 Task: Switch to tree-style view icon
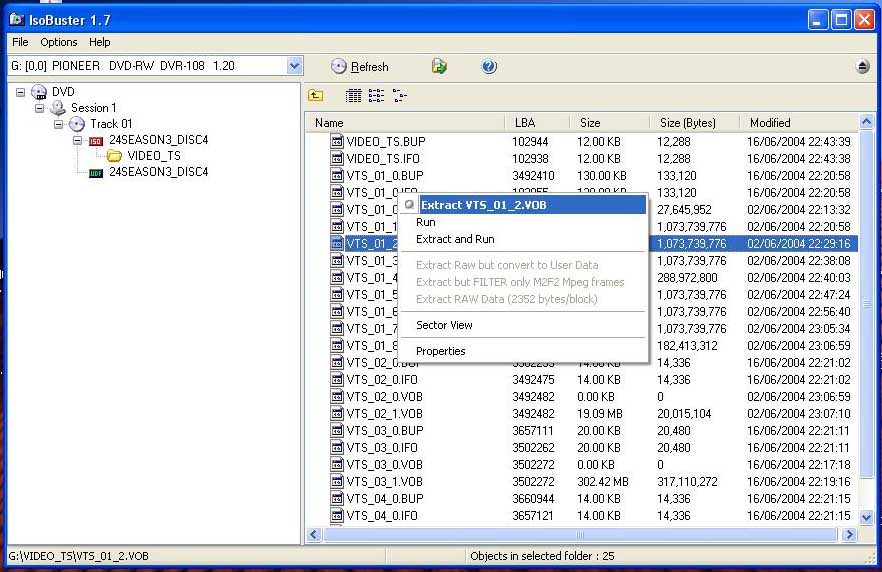[399, 96]
